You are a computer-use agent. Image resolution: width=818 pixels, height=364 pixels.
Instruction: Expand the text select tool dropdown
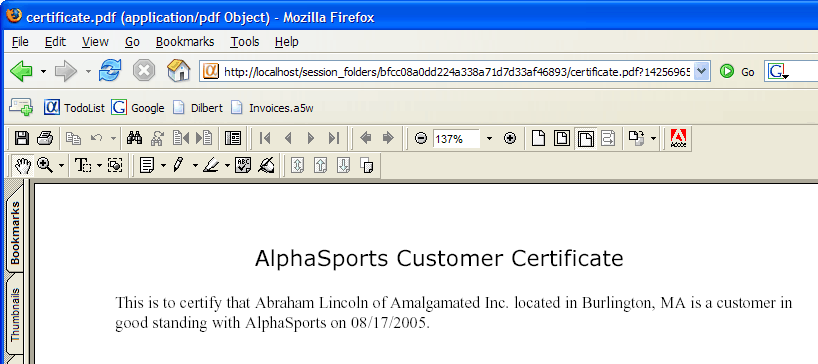(x=99, y=166)
